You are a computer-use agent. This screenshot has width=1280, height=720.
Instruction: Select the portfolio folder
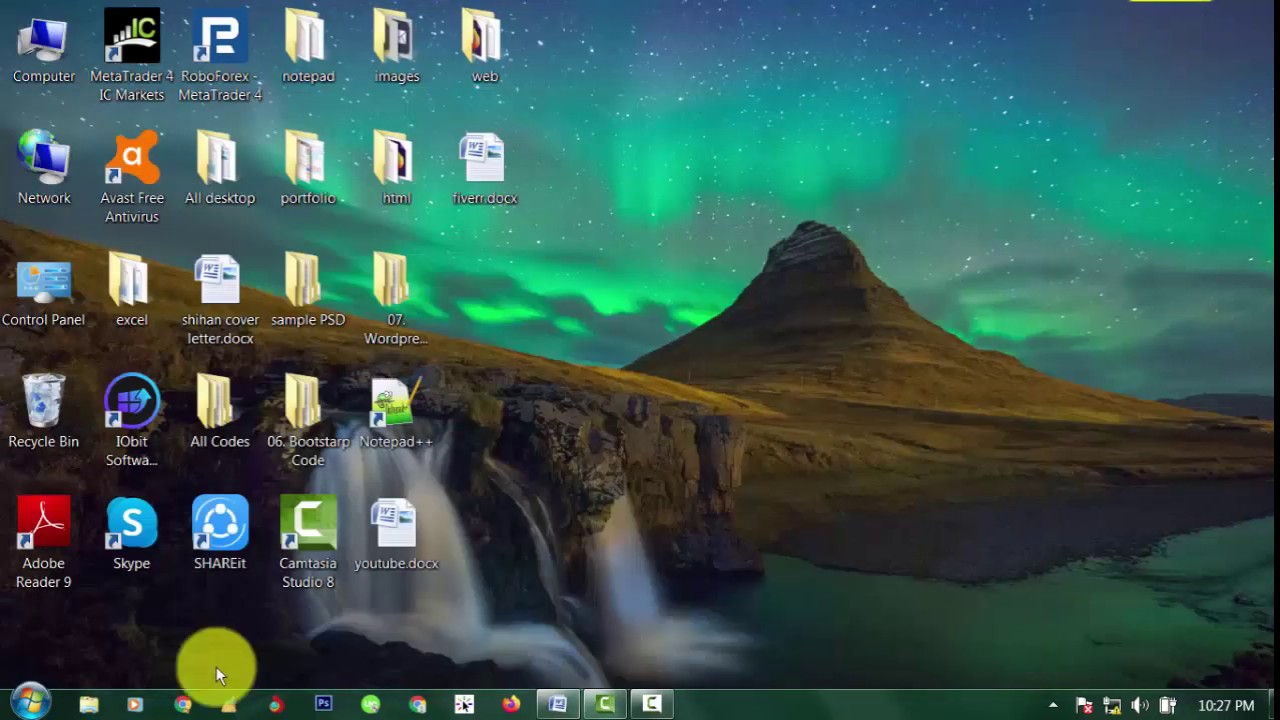(308, 168)
